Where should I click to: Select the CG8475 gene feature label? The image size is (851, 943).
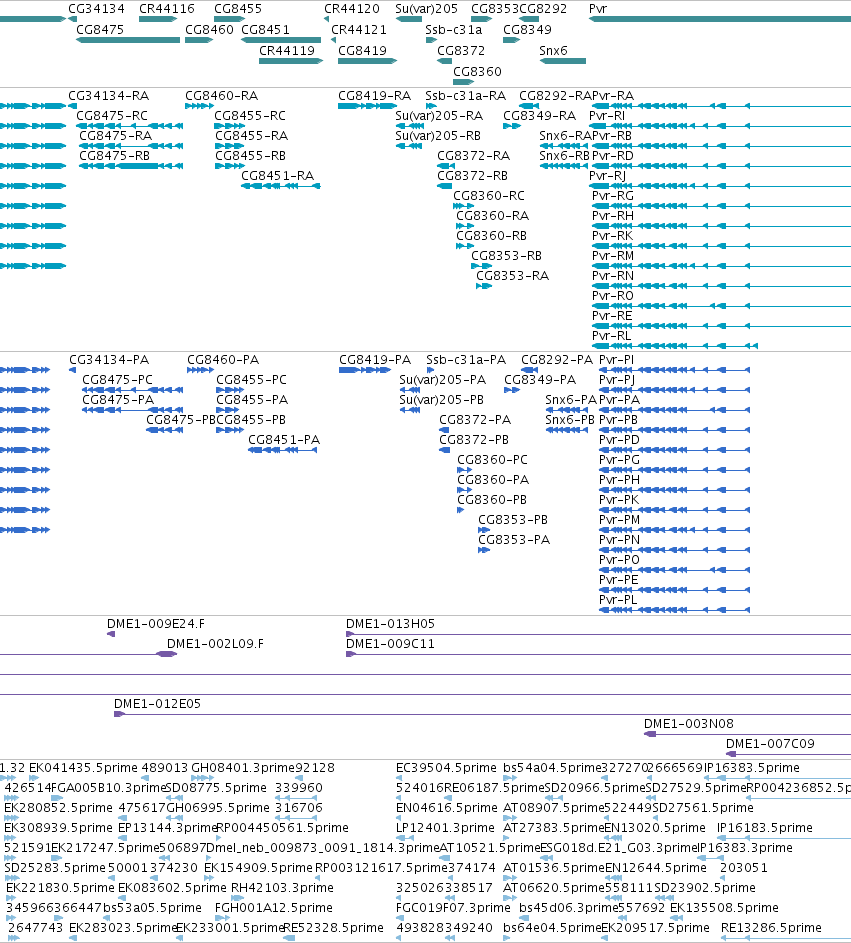tap(100, 29)
